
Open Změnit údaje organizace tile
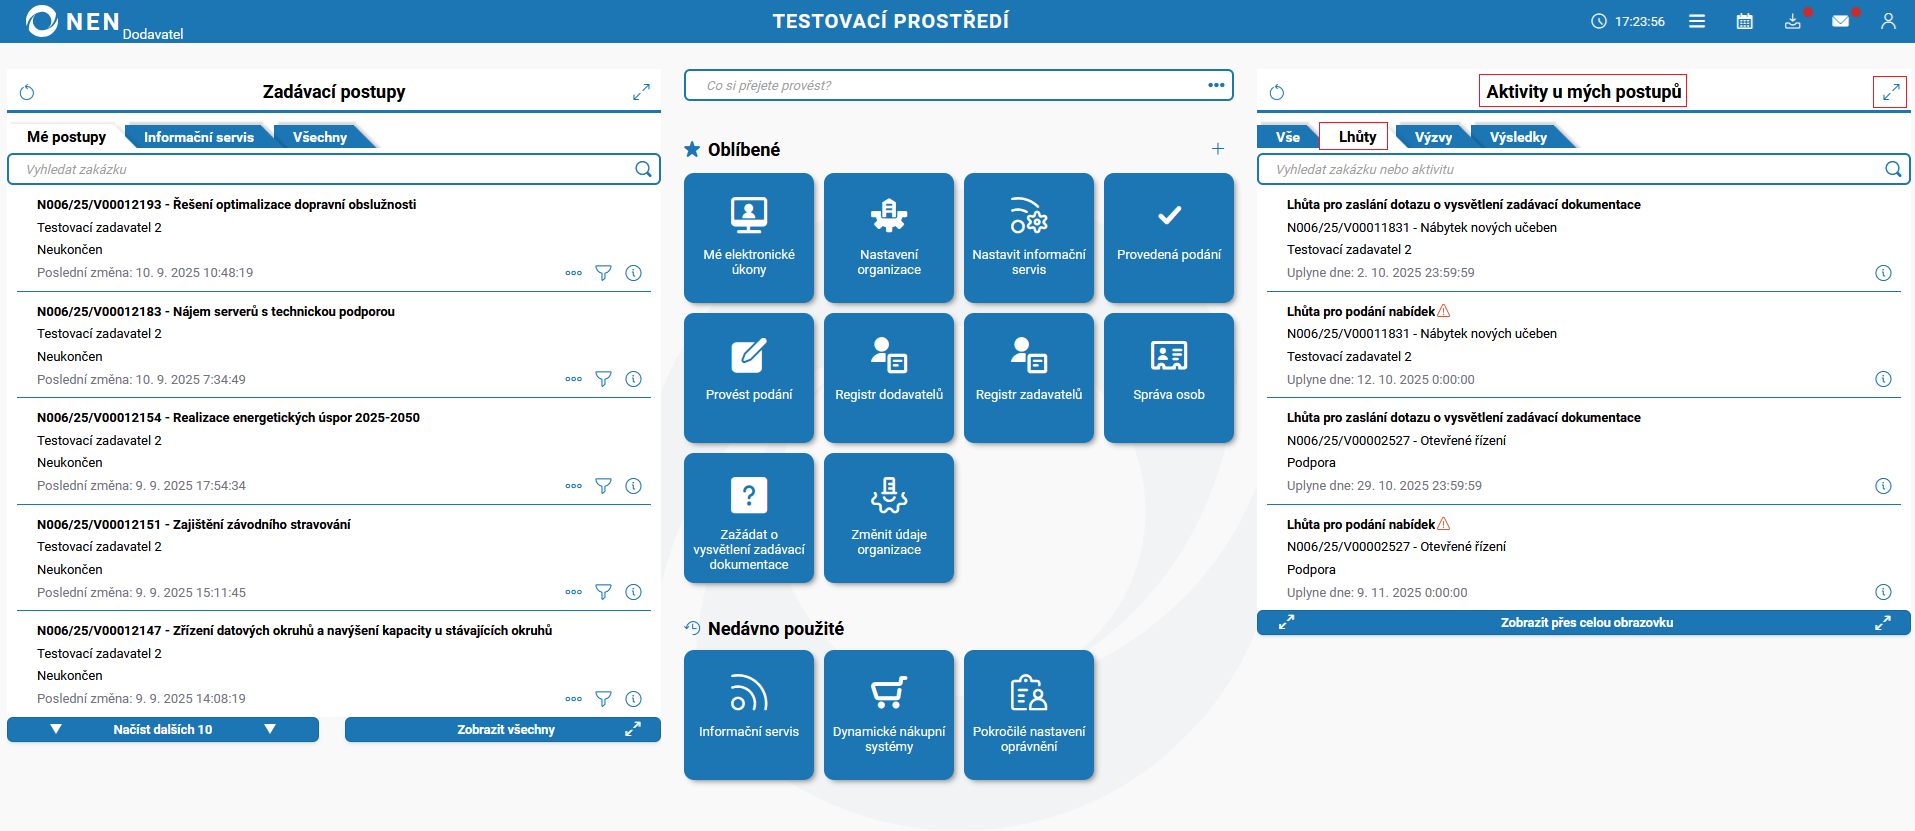889,518
